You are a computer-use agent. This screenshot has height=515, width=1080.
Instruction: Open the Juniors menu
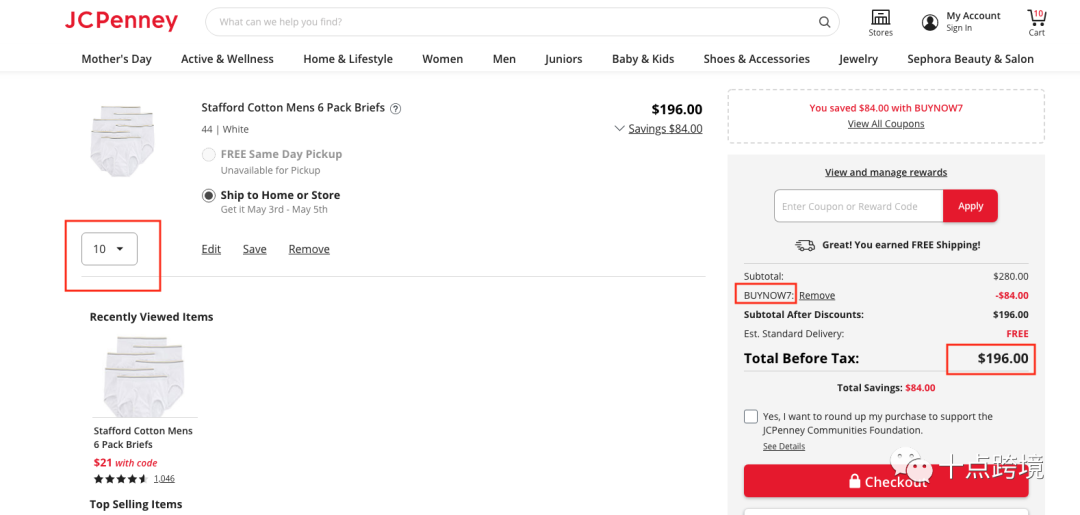563,59
